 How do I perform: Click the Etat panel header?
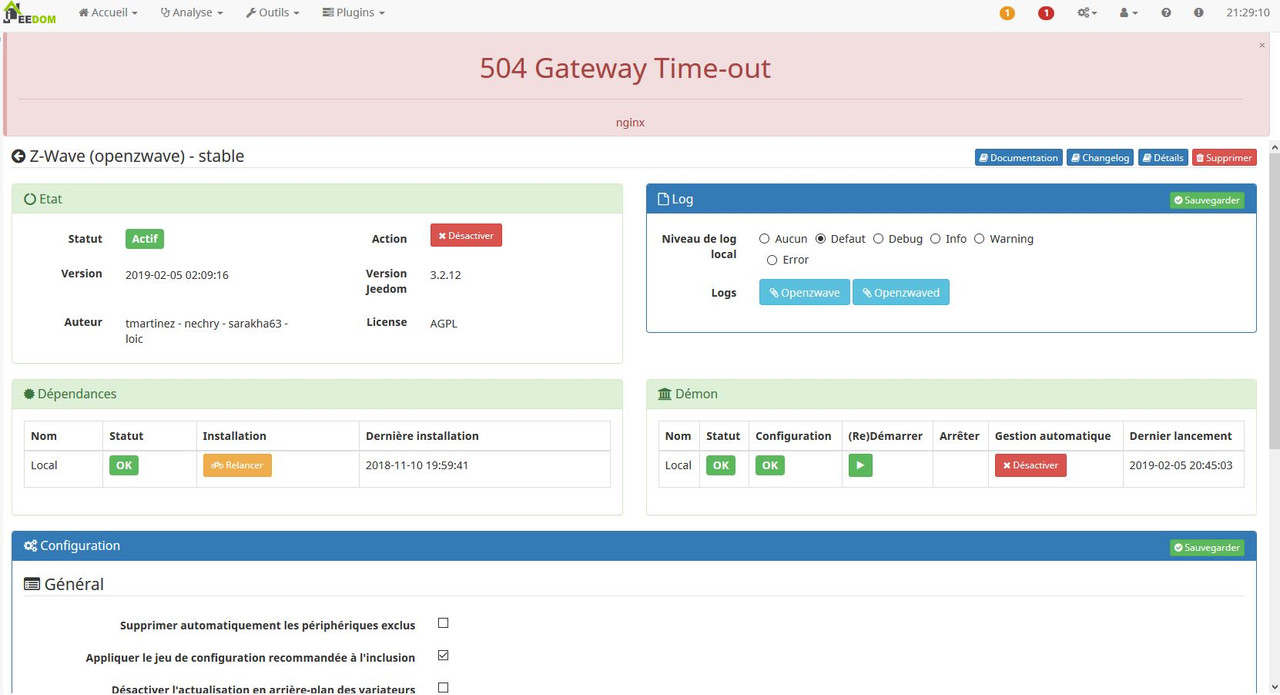(x=317, y=199)
